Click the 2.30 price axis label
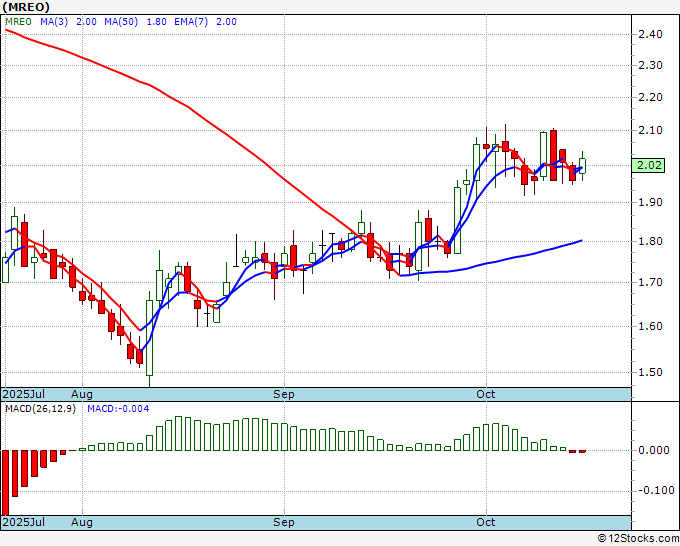The image size is (680, 546). click(651, 65)
